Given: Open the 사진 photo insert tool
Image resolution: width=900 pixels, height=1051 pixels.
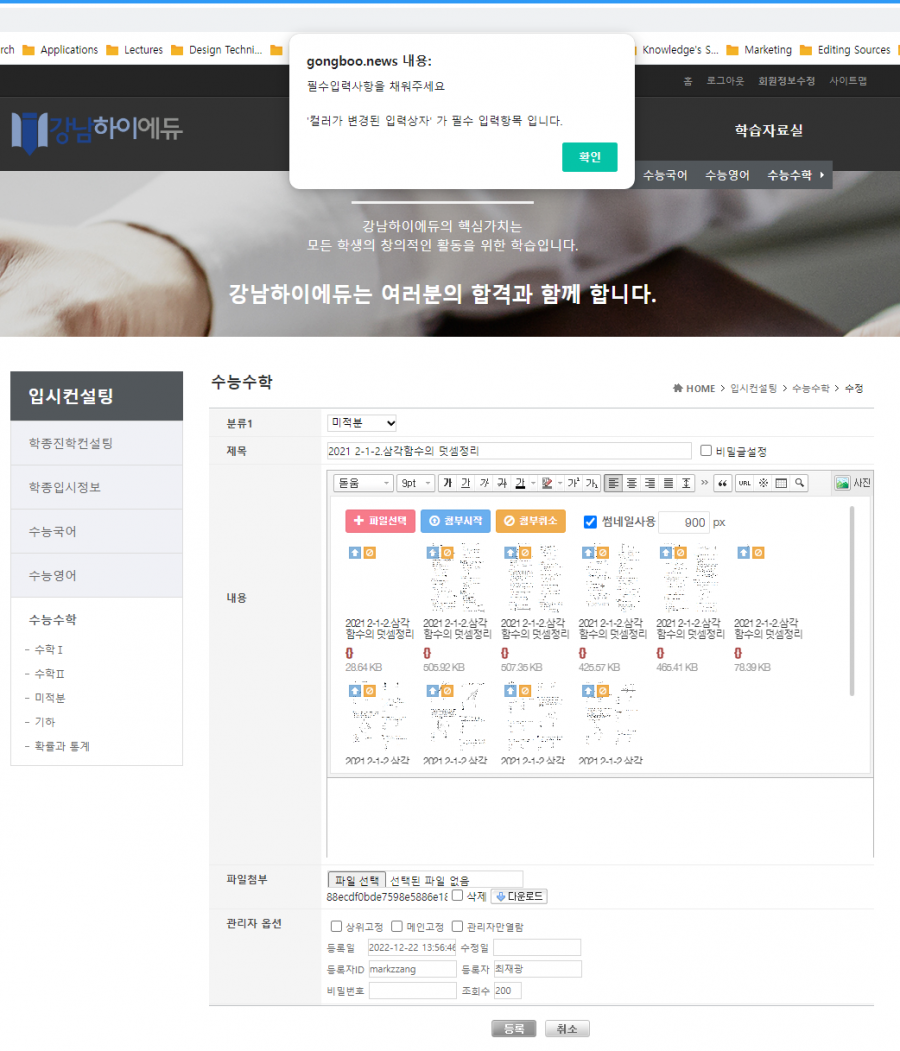Looking at the screenshot, I should tap(853, 483).
